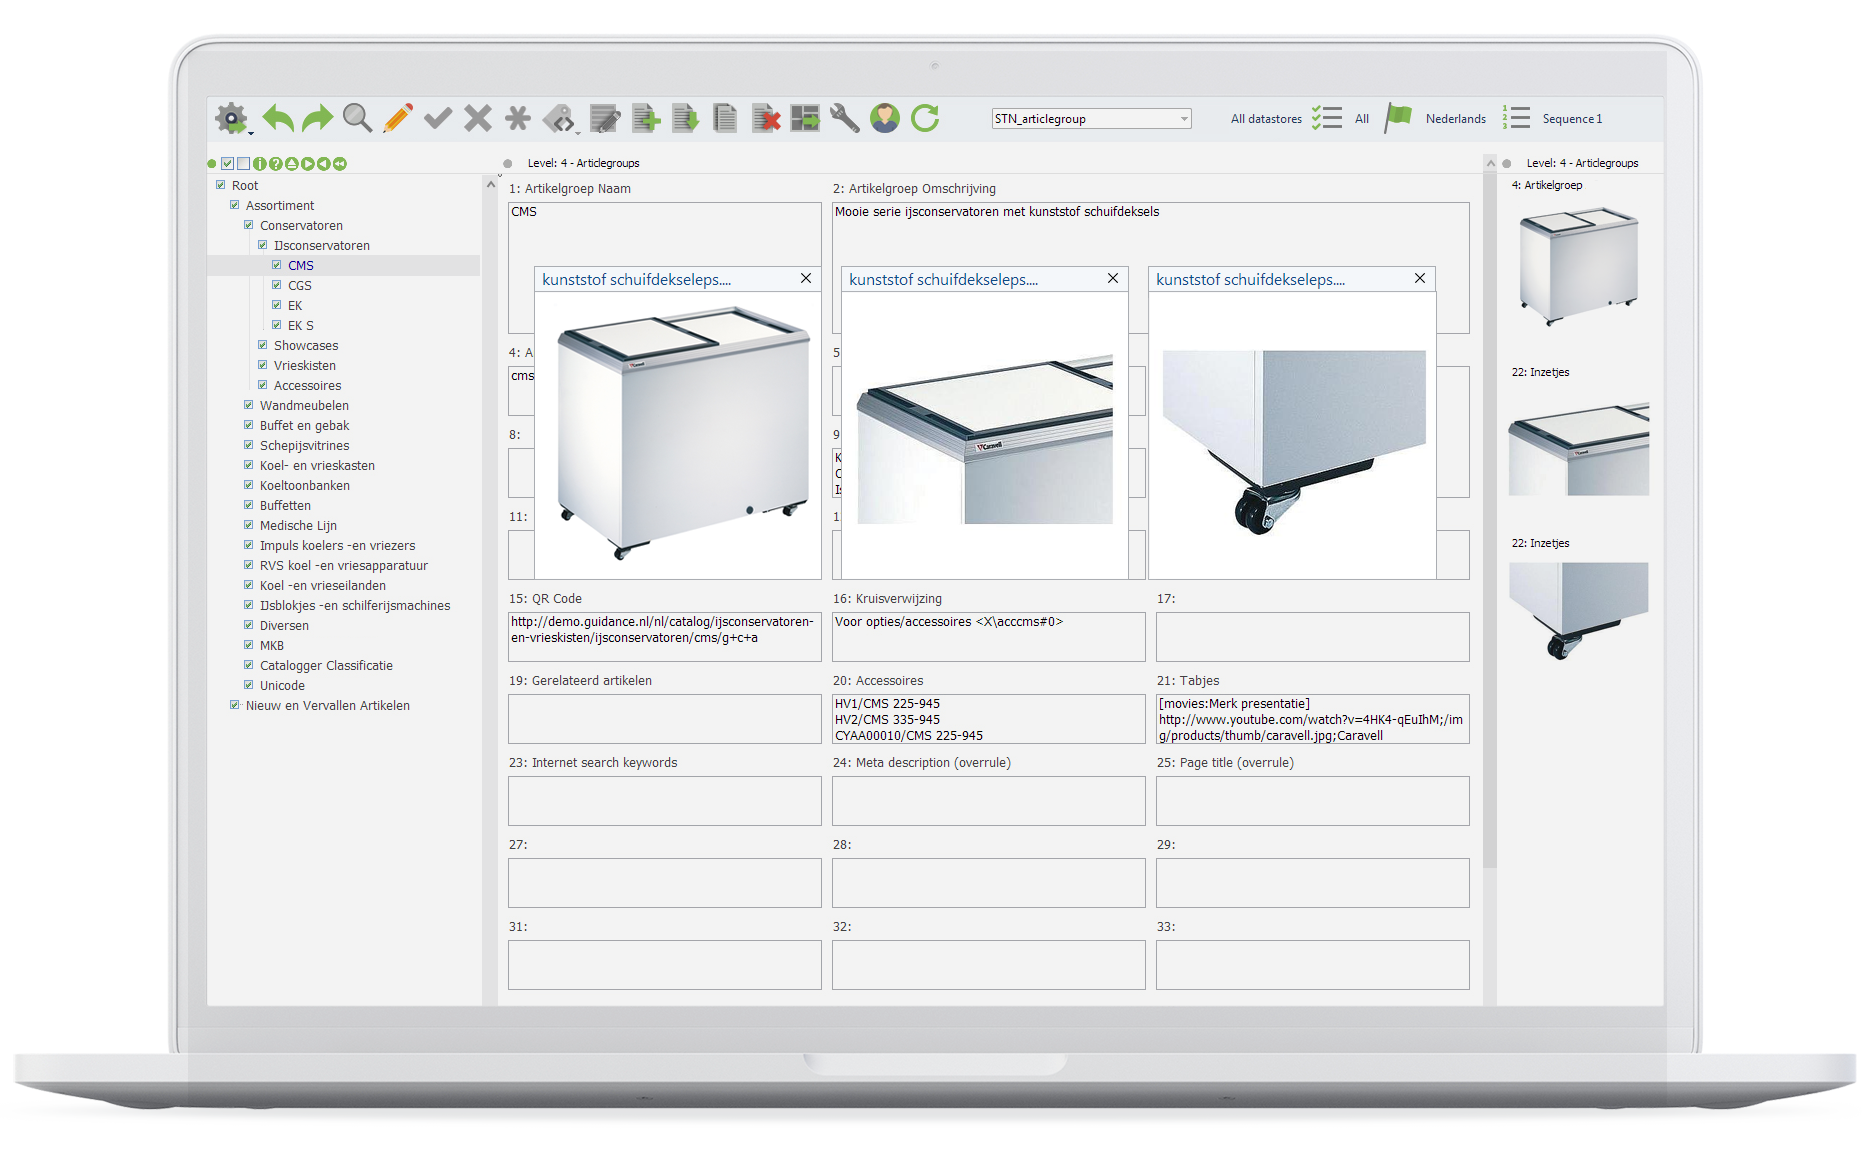This screenshot has width=1868, height=1159.
Task: Close the third kunststof schuifdekseleps image popup
Action: click(x=1420, y=279)
